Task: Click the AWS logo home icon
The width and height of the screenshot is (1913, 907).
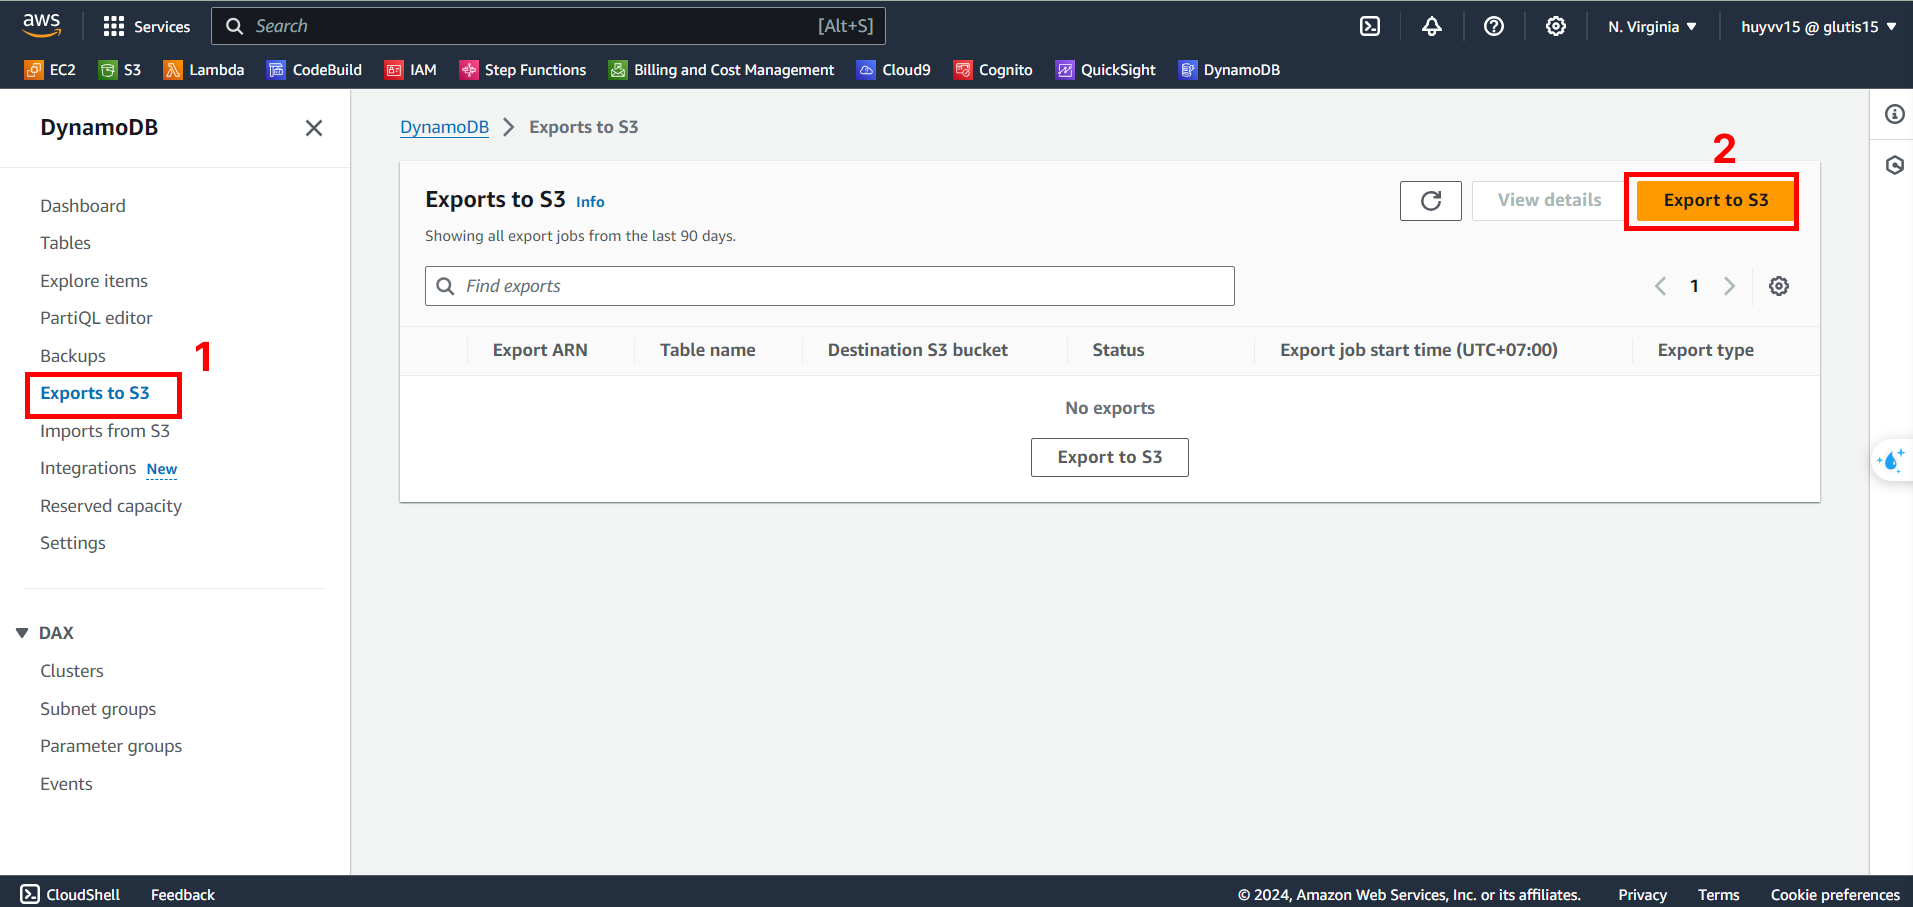Action: point(41,25)
